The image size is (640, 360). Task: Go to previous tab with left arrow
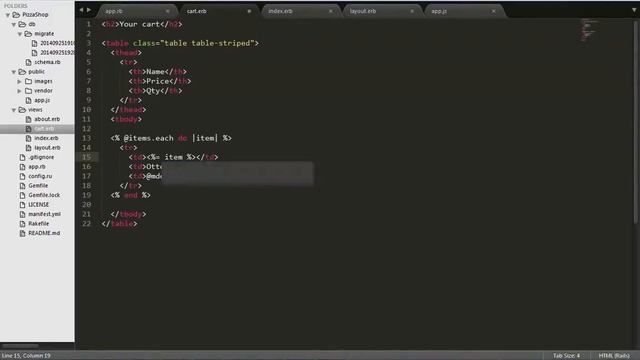click(x=81, y=10)
